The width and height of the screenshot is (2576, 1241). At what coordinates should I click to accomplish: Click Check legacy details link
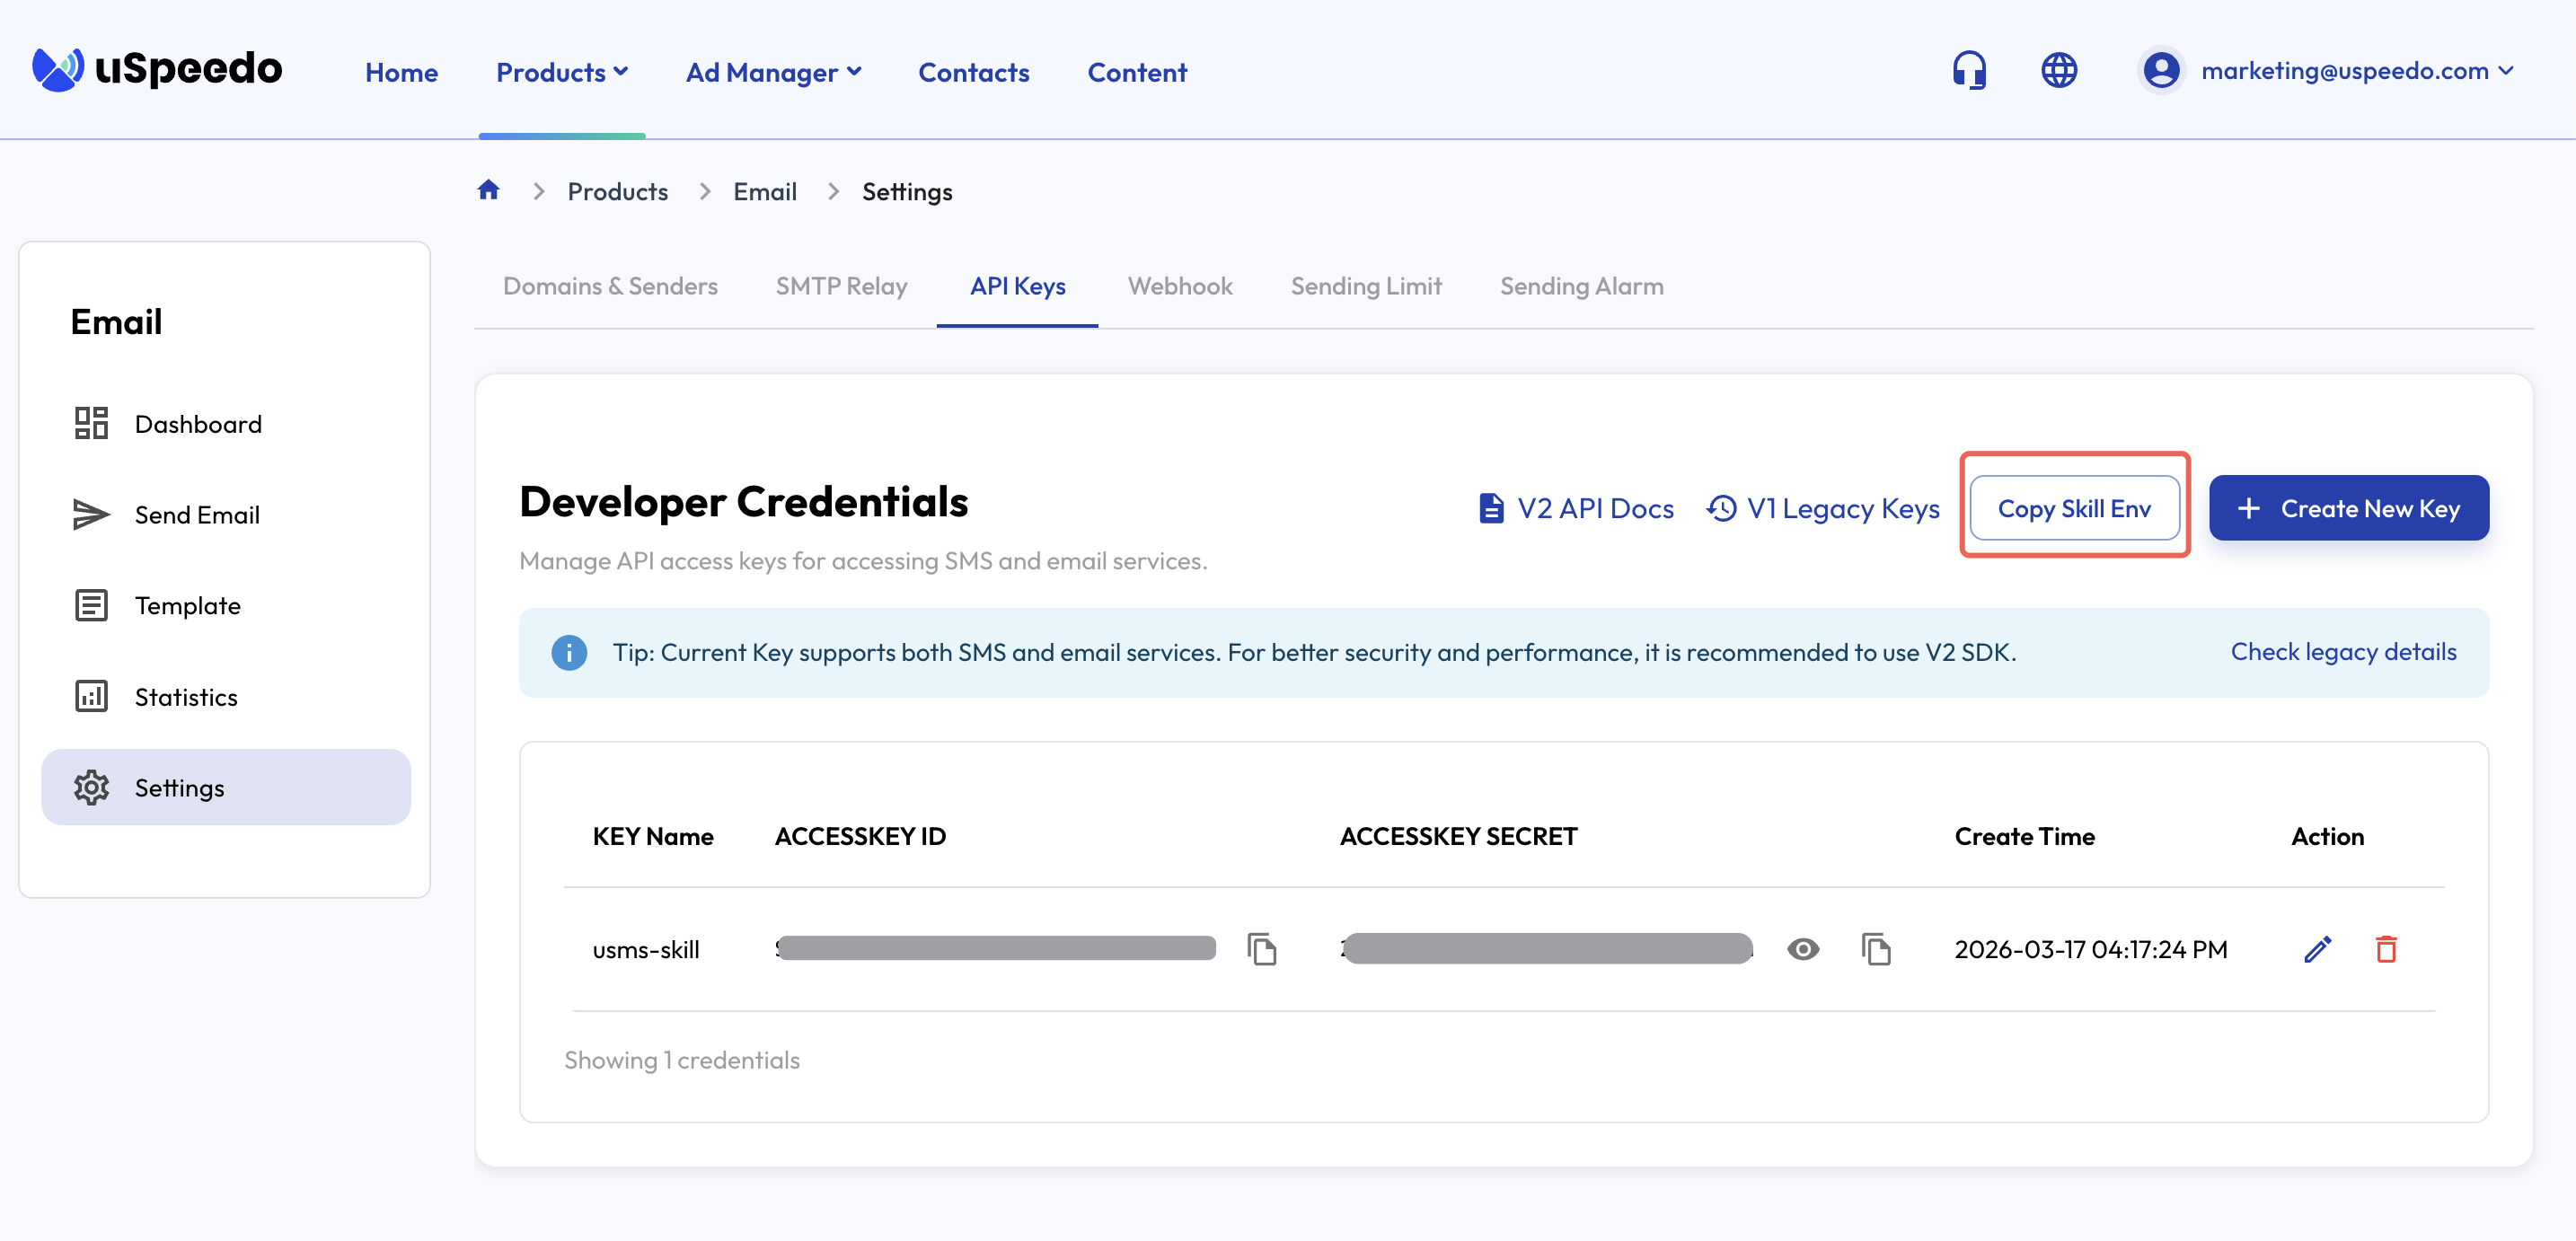pos(2342,652)
